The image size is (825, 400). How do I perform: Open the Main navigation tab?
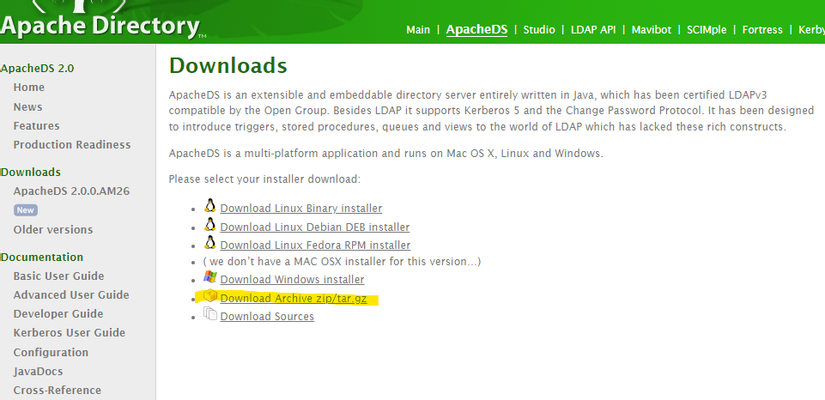pos(418,30)
